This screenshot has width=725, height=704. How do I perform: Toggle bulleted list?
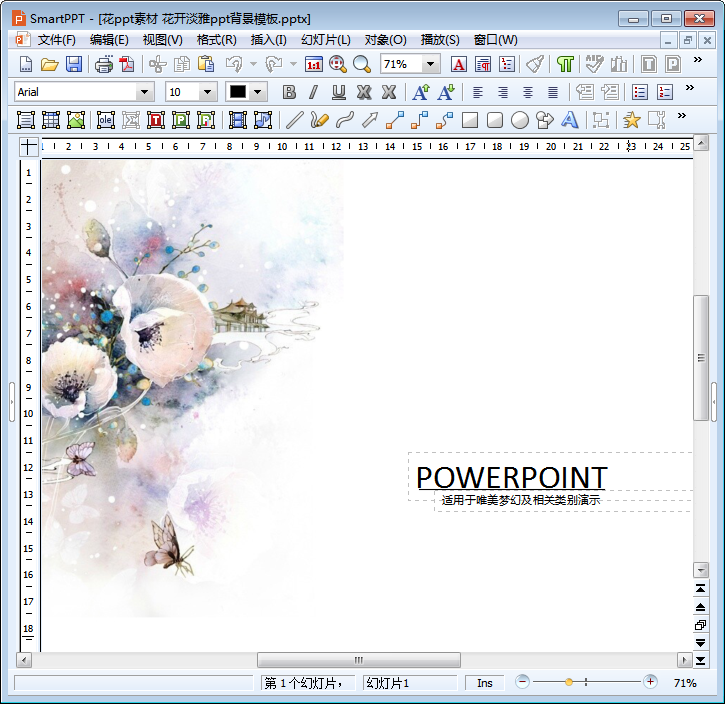click(x=640, y=92)
